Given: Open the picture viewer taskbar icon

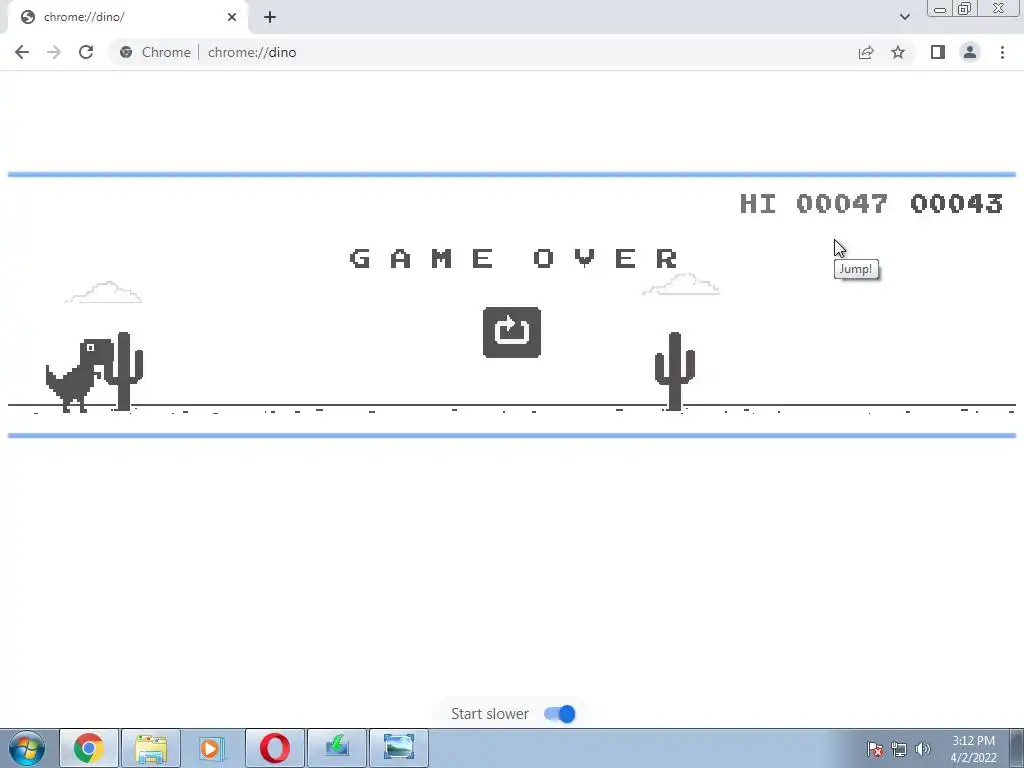Looking at the screenshot, I should [399, 748].
